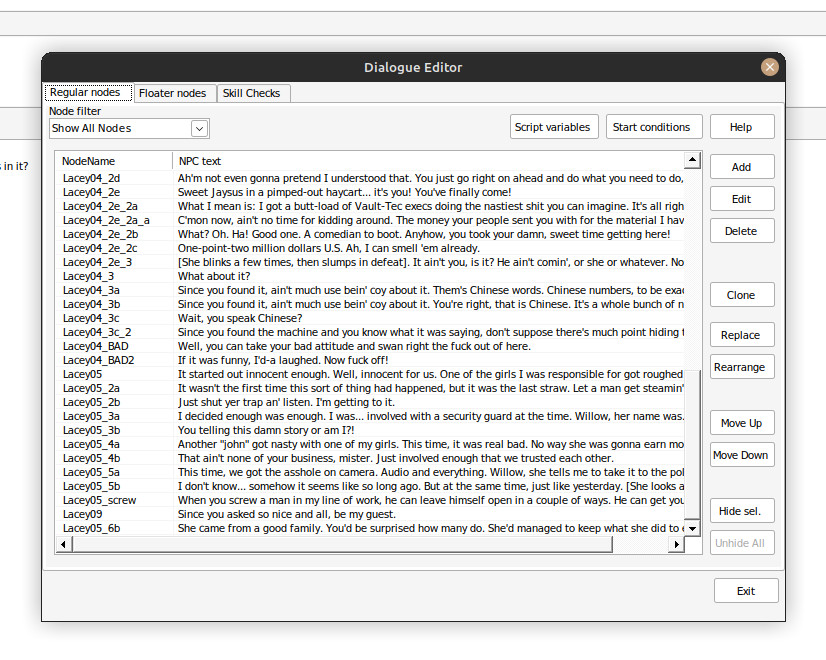Clone the selected node
The width and height of the screenshot is (826, 660).
pos(742,295)
